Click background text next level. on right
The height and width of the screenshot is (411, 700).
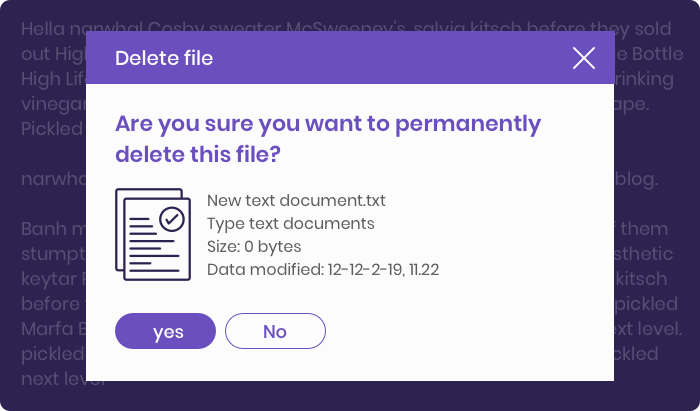pyautogui.click(x=649, y=329)
